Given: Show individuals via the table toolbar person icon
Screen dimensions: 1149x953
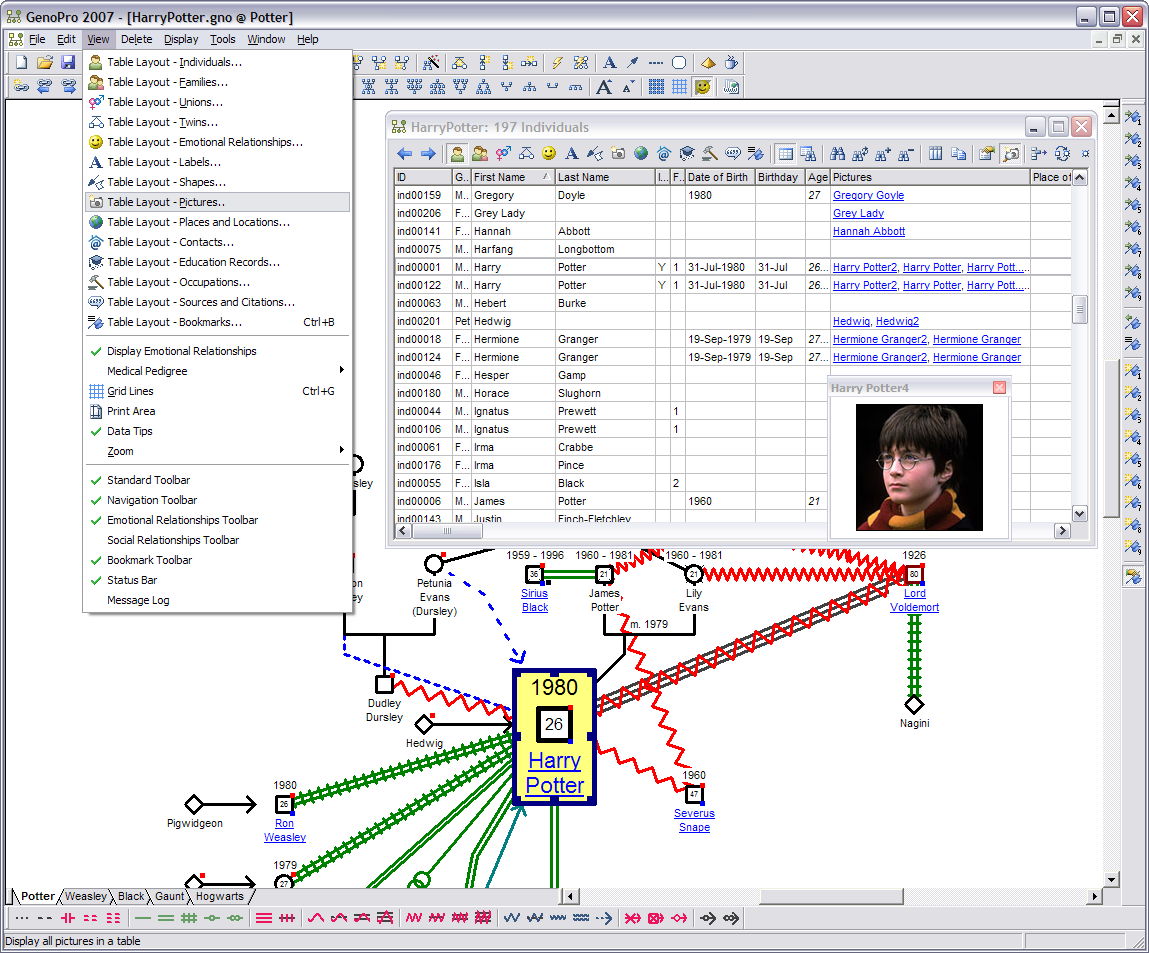Looking at the screenshot, I should click(x=457, y=153).
